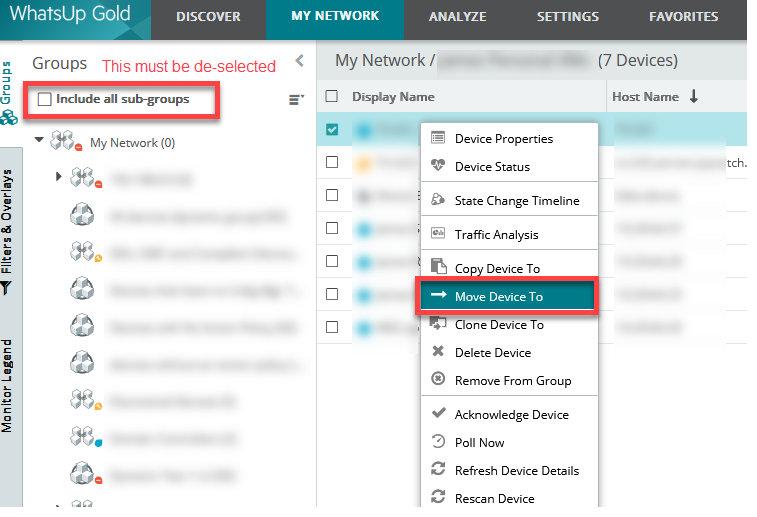Click the Delete Device X icon
This screenshot has height=517, width=757.
click(x=438, y=351)
